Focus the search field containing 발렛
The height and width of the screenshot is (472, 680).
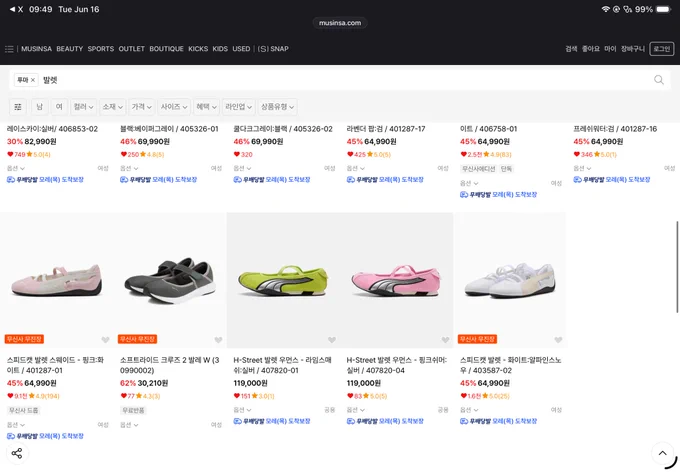pyautogui.click(x=340, y=80)
